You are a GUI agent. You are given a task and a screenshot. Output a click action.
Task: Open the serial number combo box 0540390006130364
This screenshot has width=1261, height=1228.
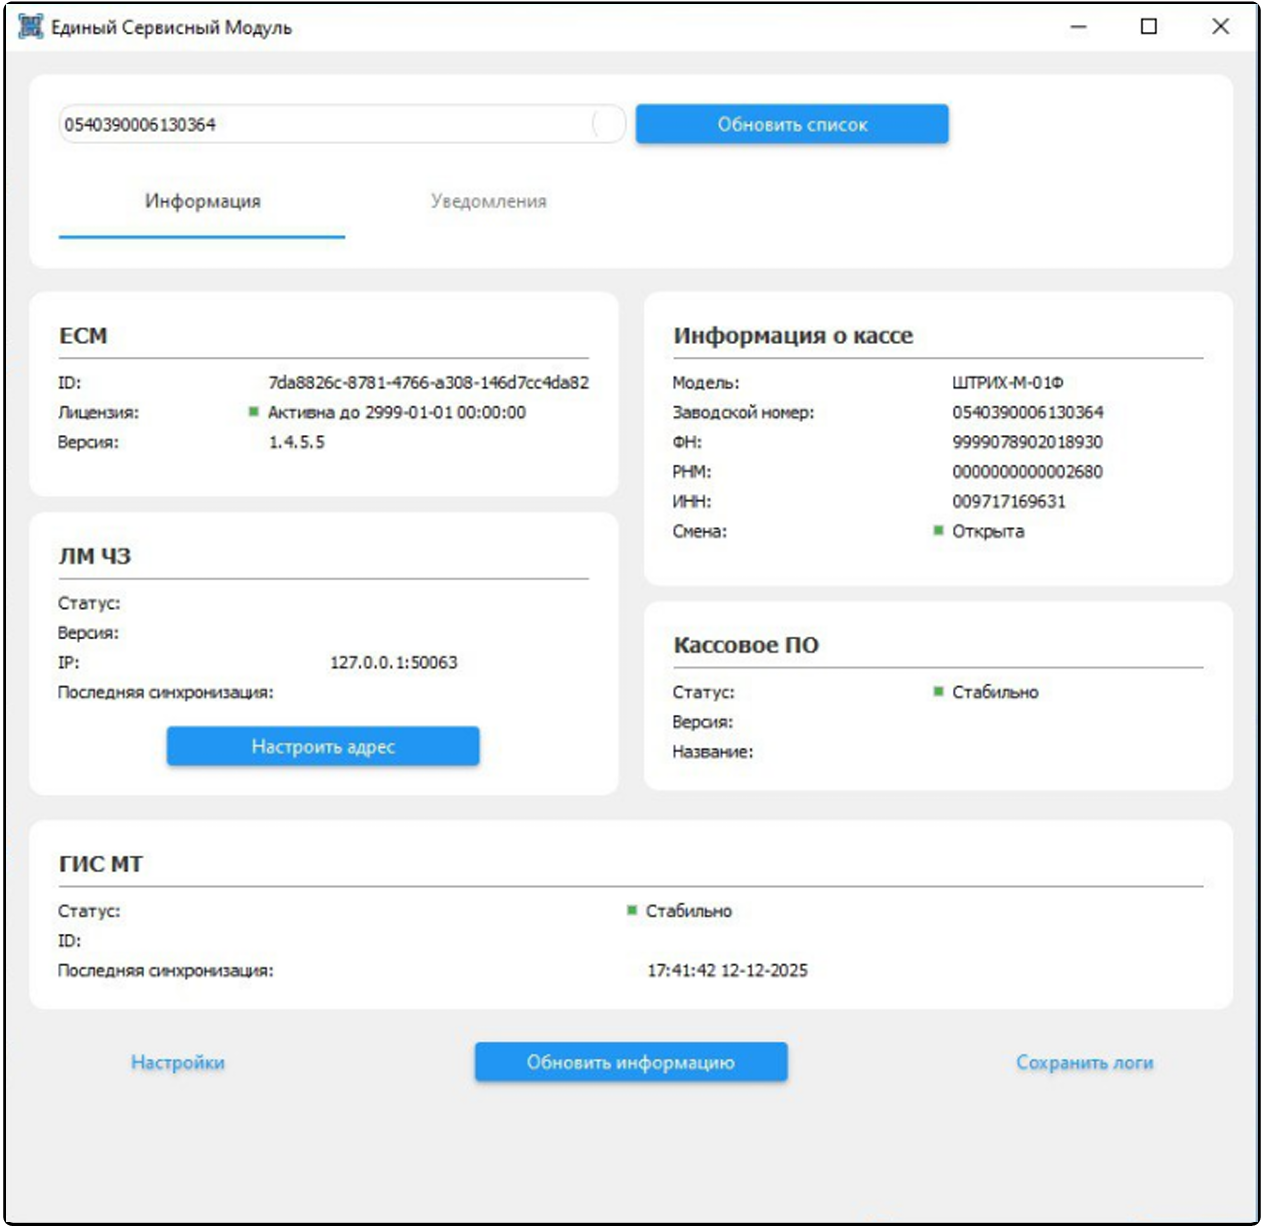[x=342, y=124]
